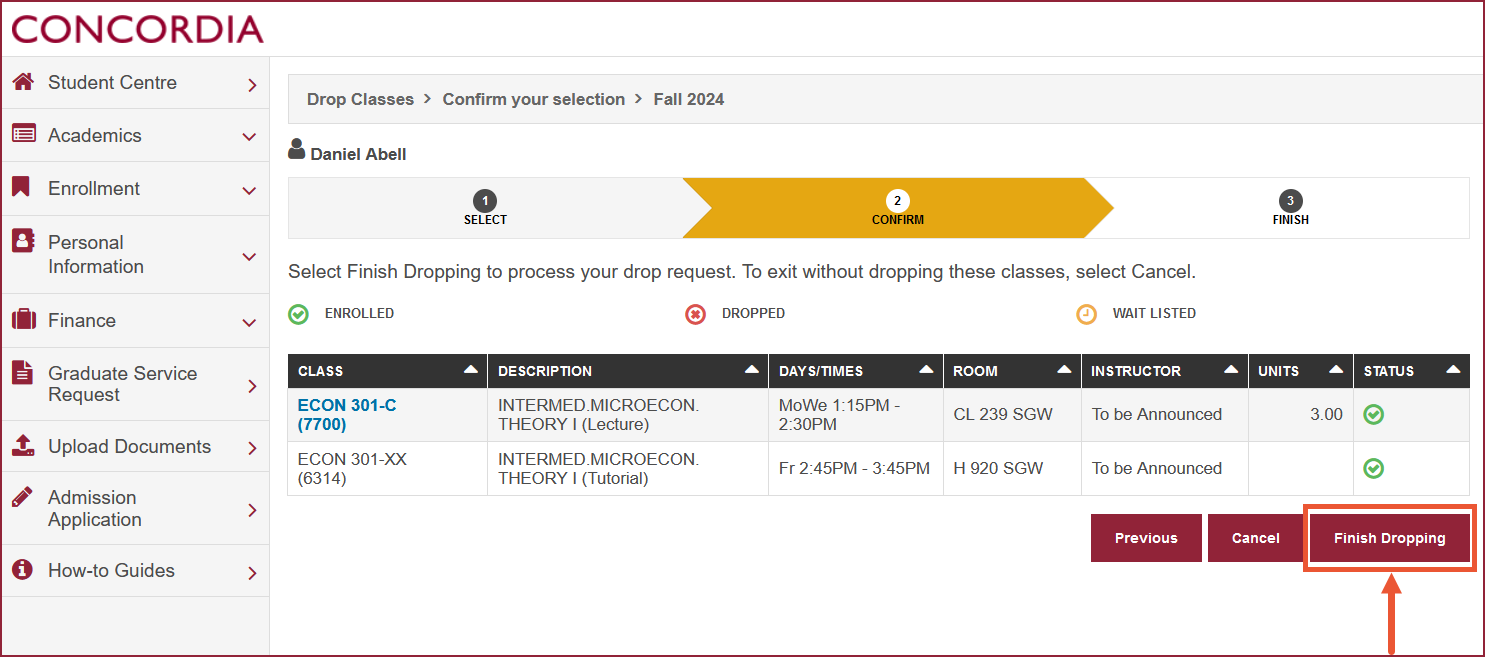Sort table by Description column arrow
This screenshot has height=657, width=1485.
(x=752, y=370)
